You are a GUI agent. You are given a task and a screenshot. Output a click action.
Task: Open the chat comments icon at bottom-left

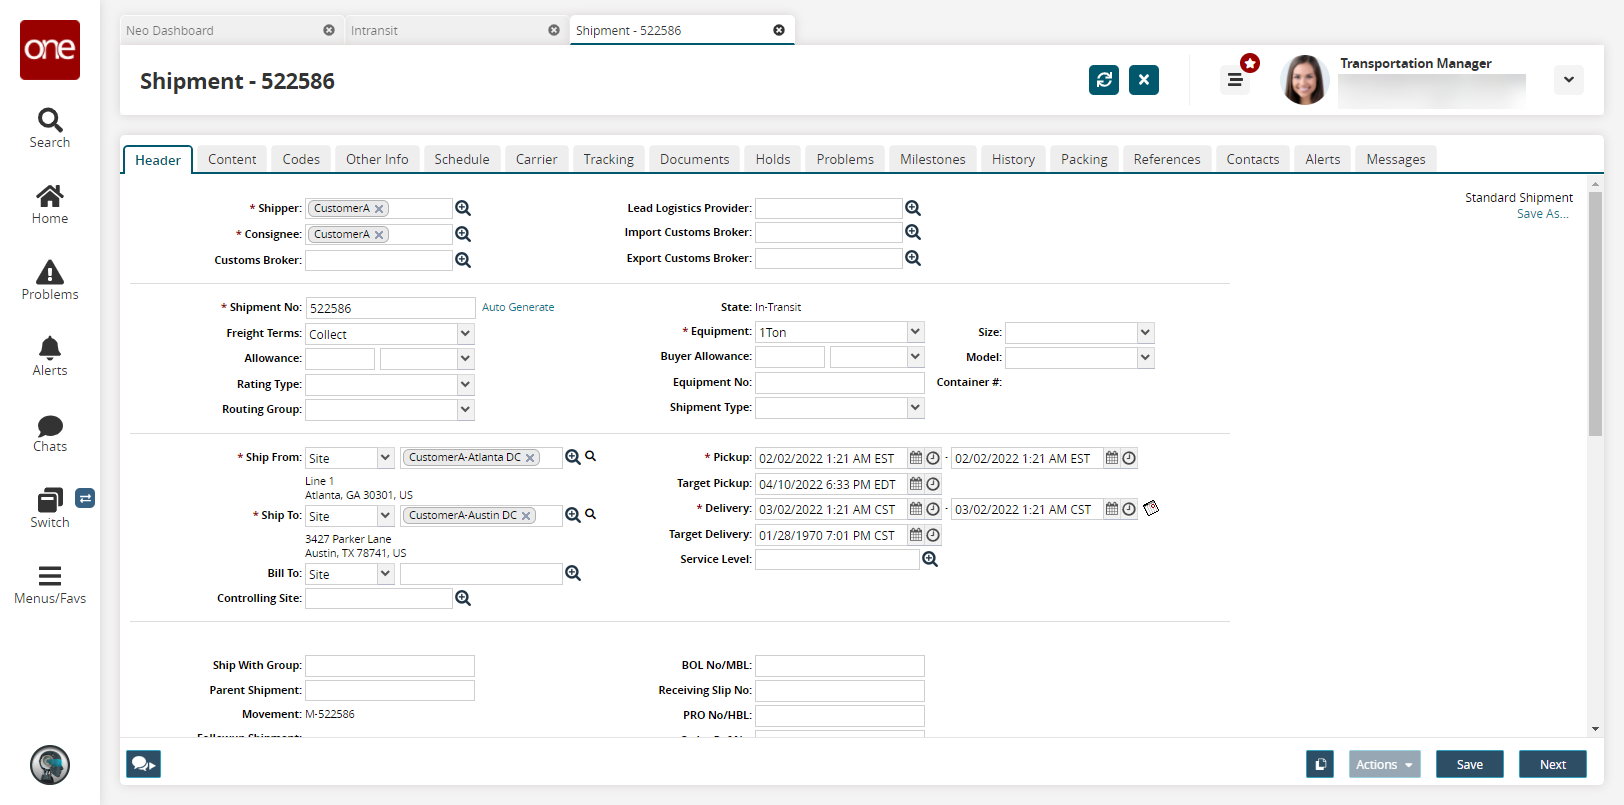click(143, 764)
